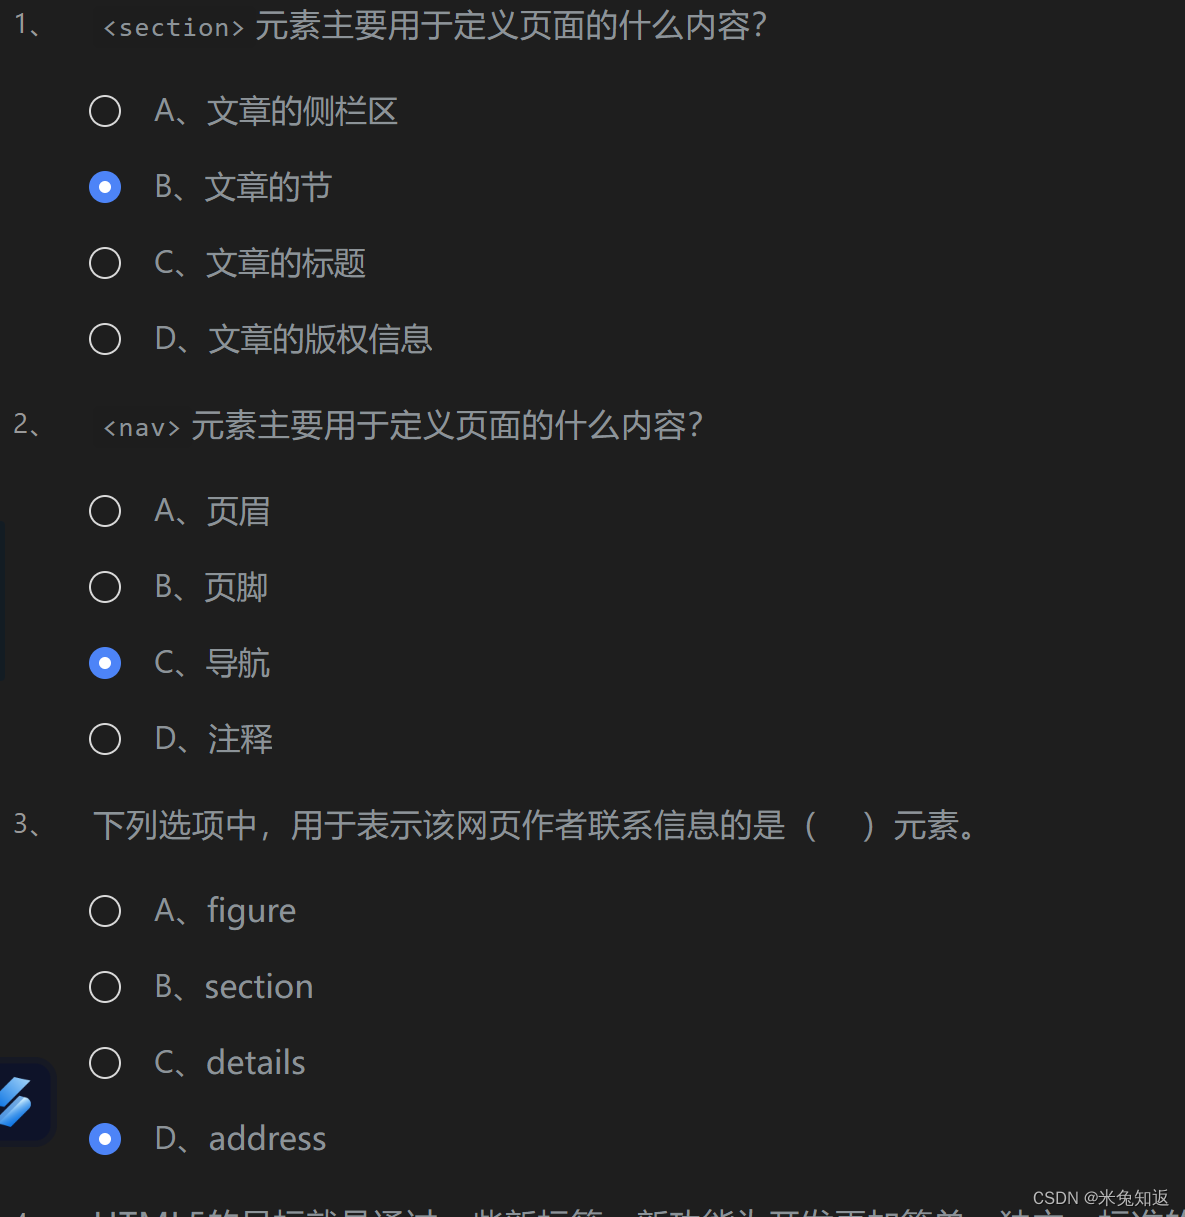
Task: Select option B 页脚 for question 2
Action: pyautogui.click(x=105, y=587)
